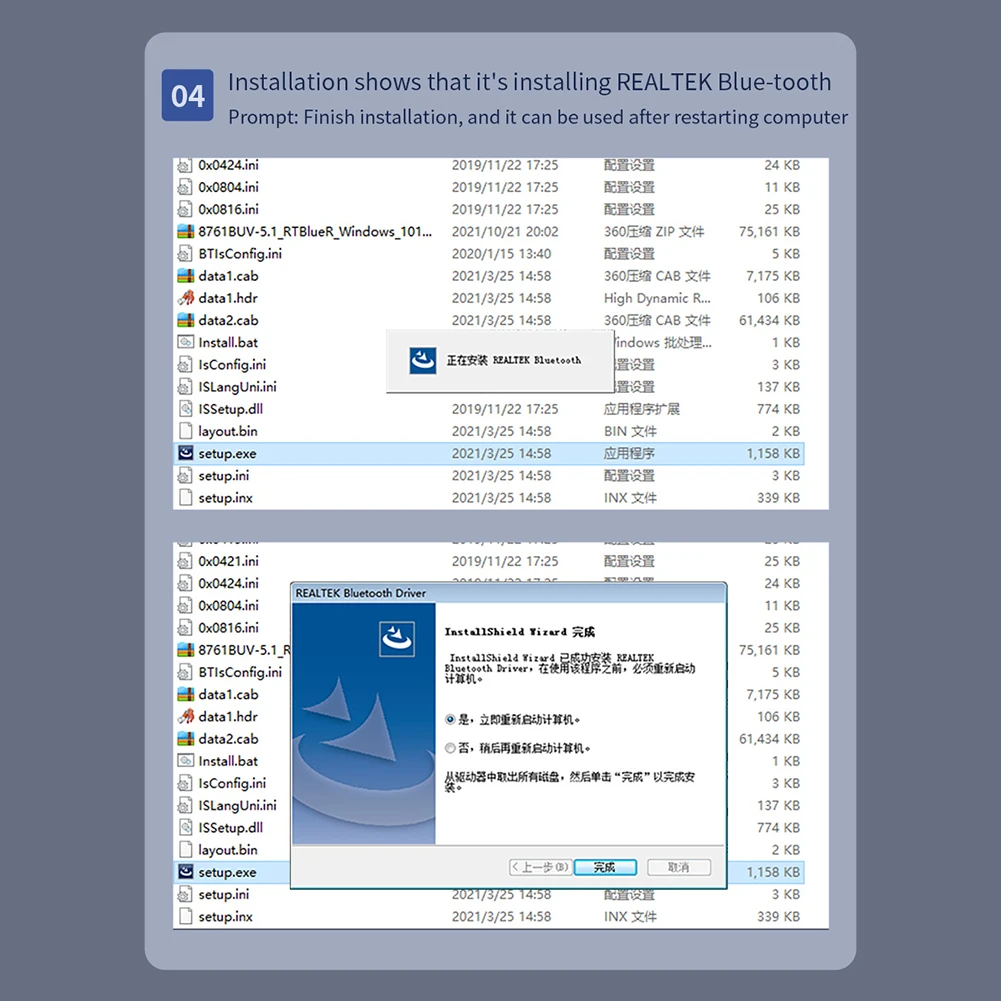
Task: Click the ISLangUni.ini icon in upper file list
Action: (x=185, y=387)
